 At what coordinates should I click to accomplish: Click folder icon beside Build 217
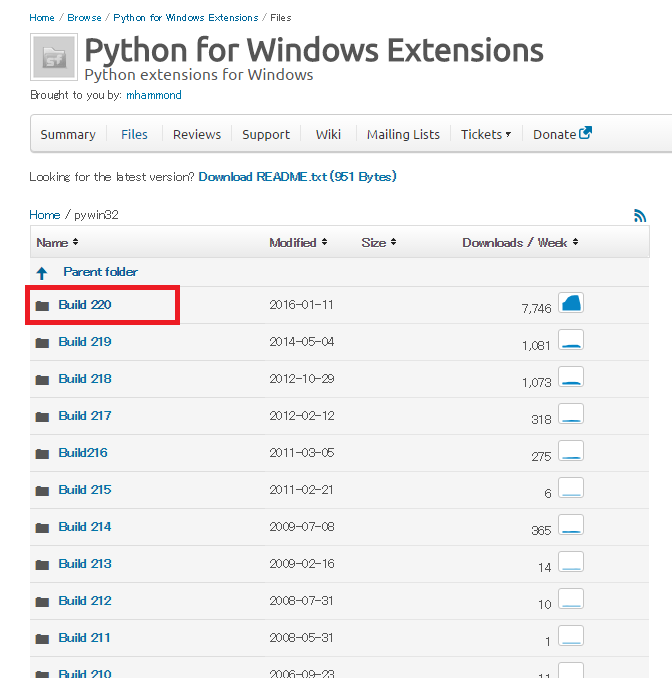point(42,417)
